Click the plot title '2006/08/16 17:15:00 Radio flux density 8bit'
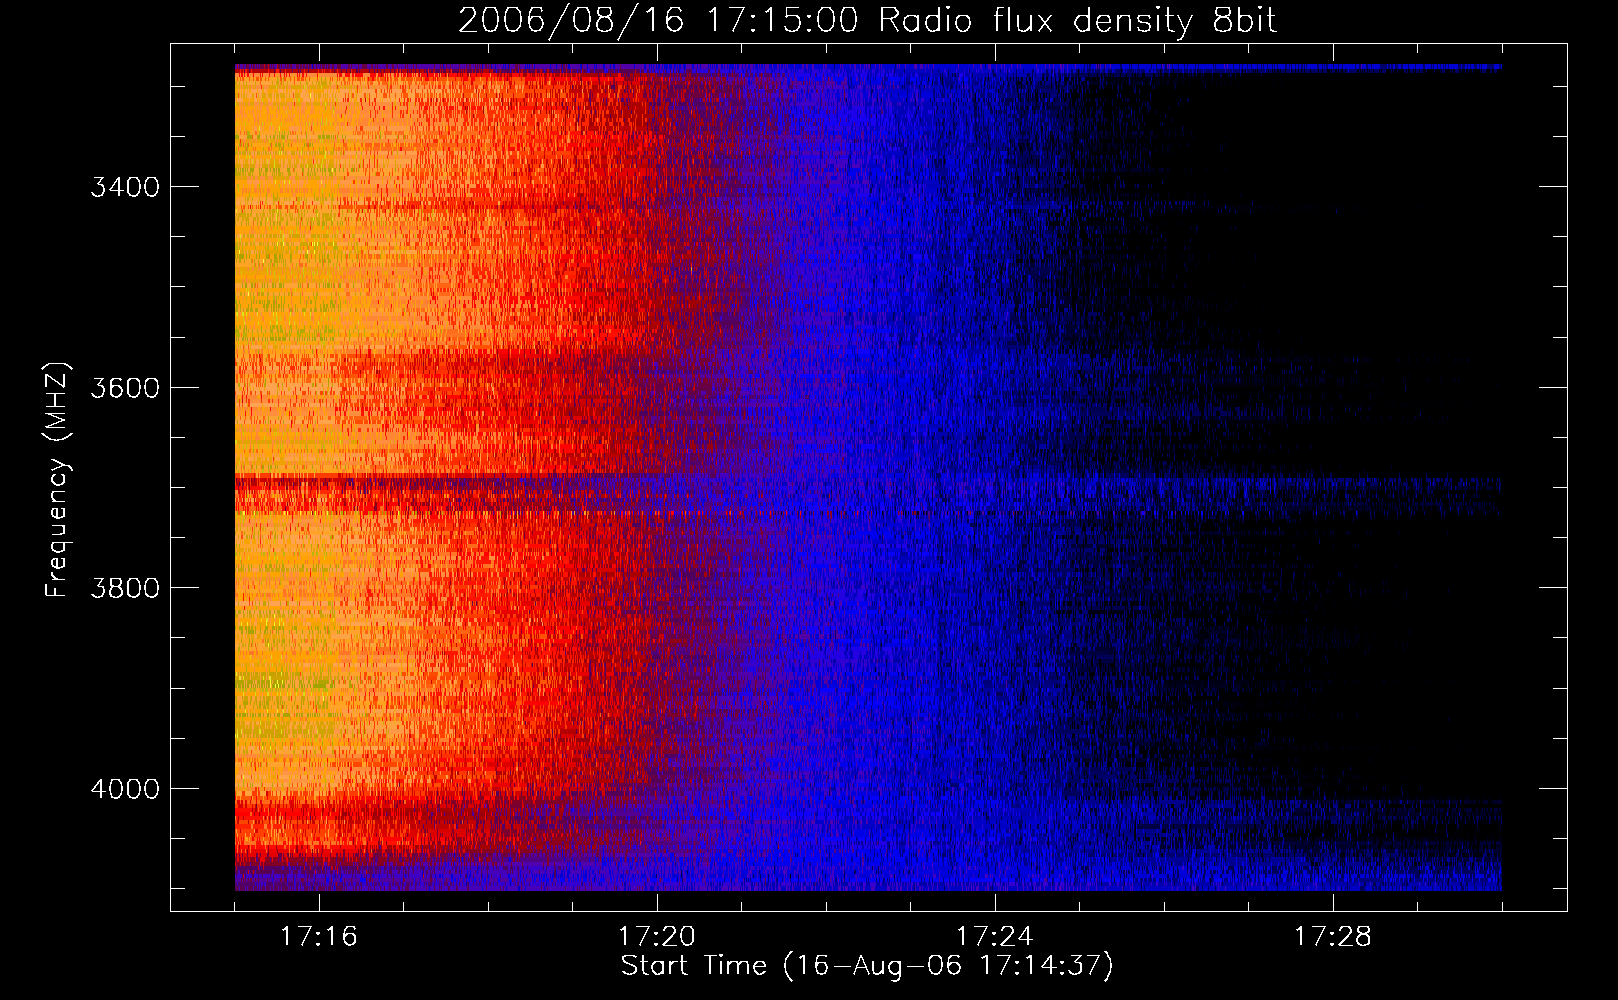 pyautogui.click(x=867, y=21)
